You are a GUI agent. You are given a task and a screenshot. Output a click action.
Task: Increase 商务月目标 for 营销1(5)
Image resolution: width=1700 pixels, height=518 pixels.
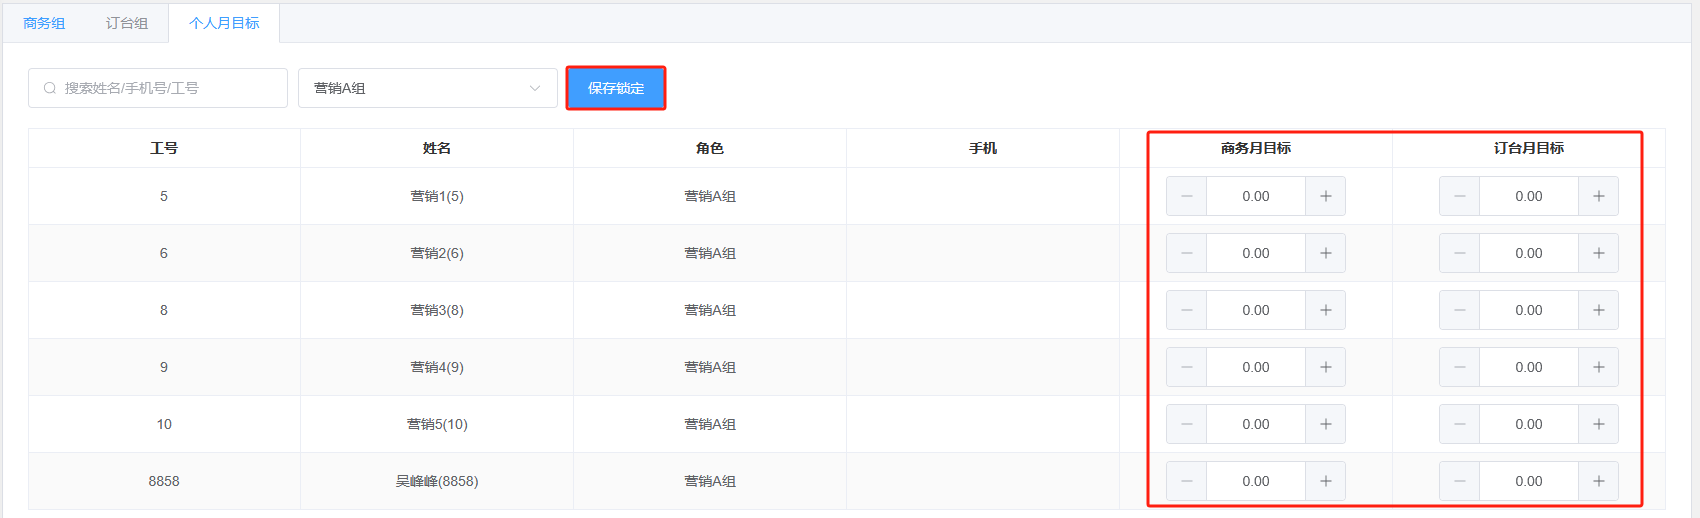pyautogui.click(x=1325, y=196)
